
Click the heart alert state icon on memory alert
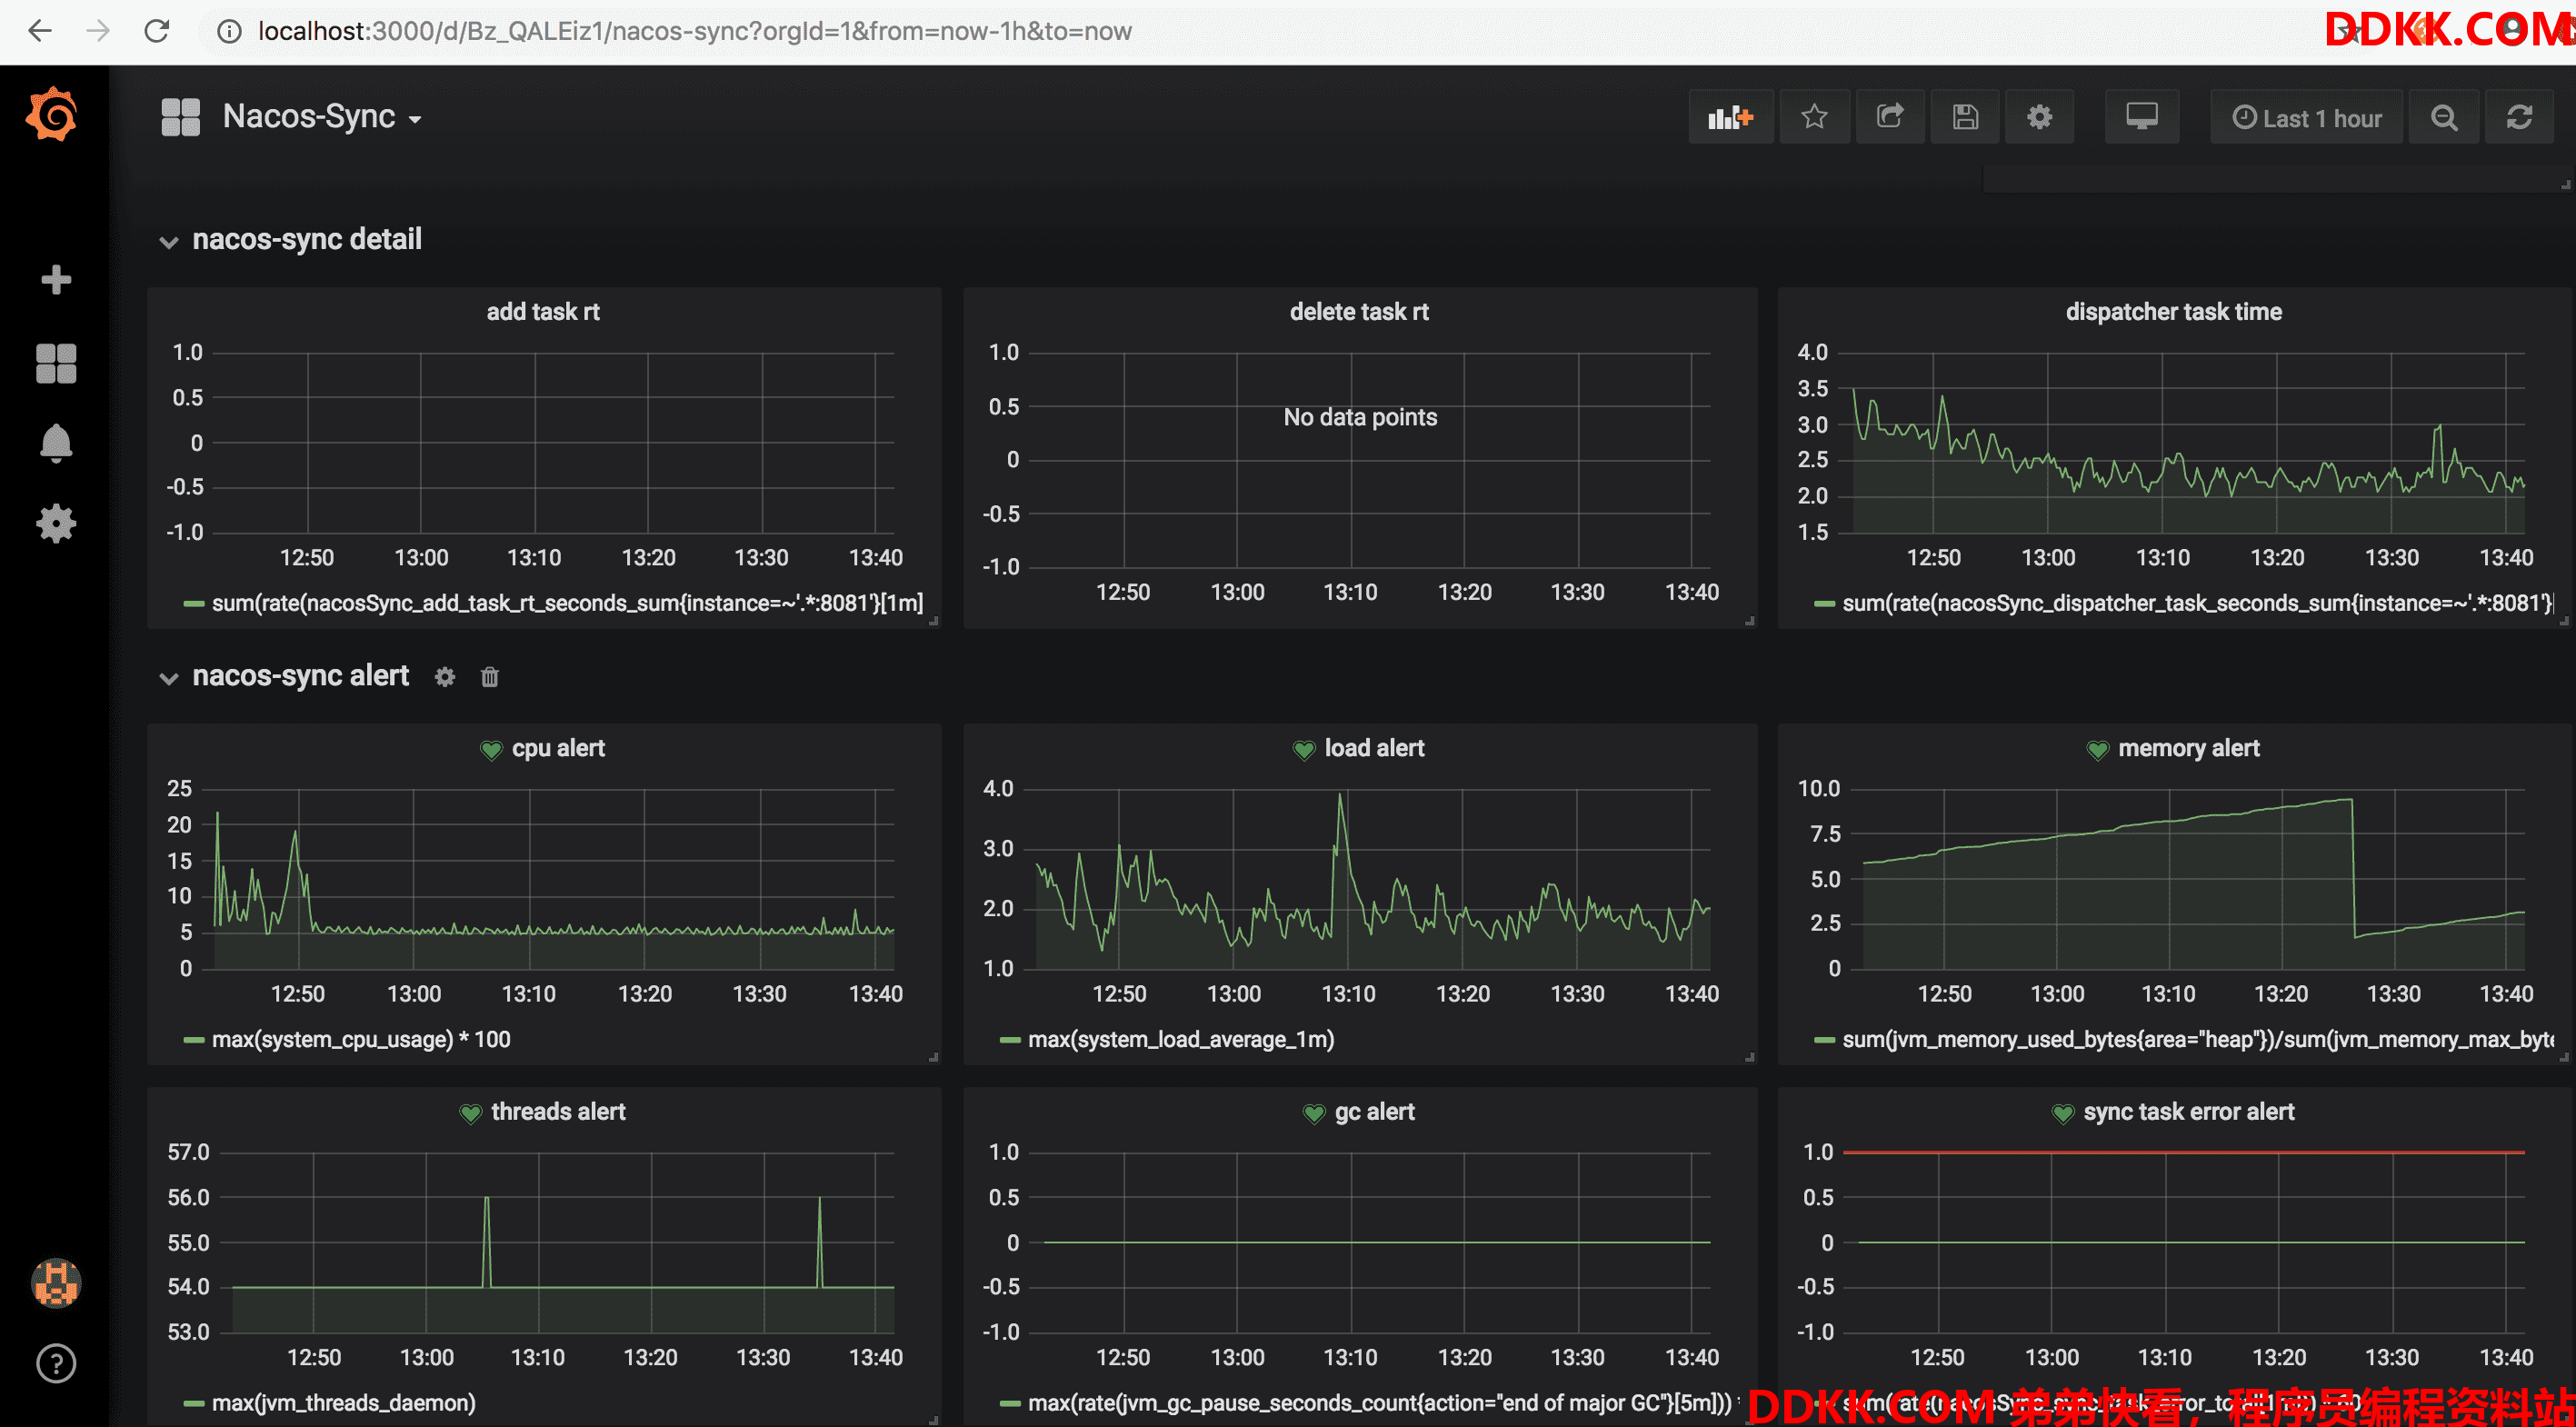2097,749
